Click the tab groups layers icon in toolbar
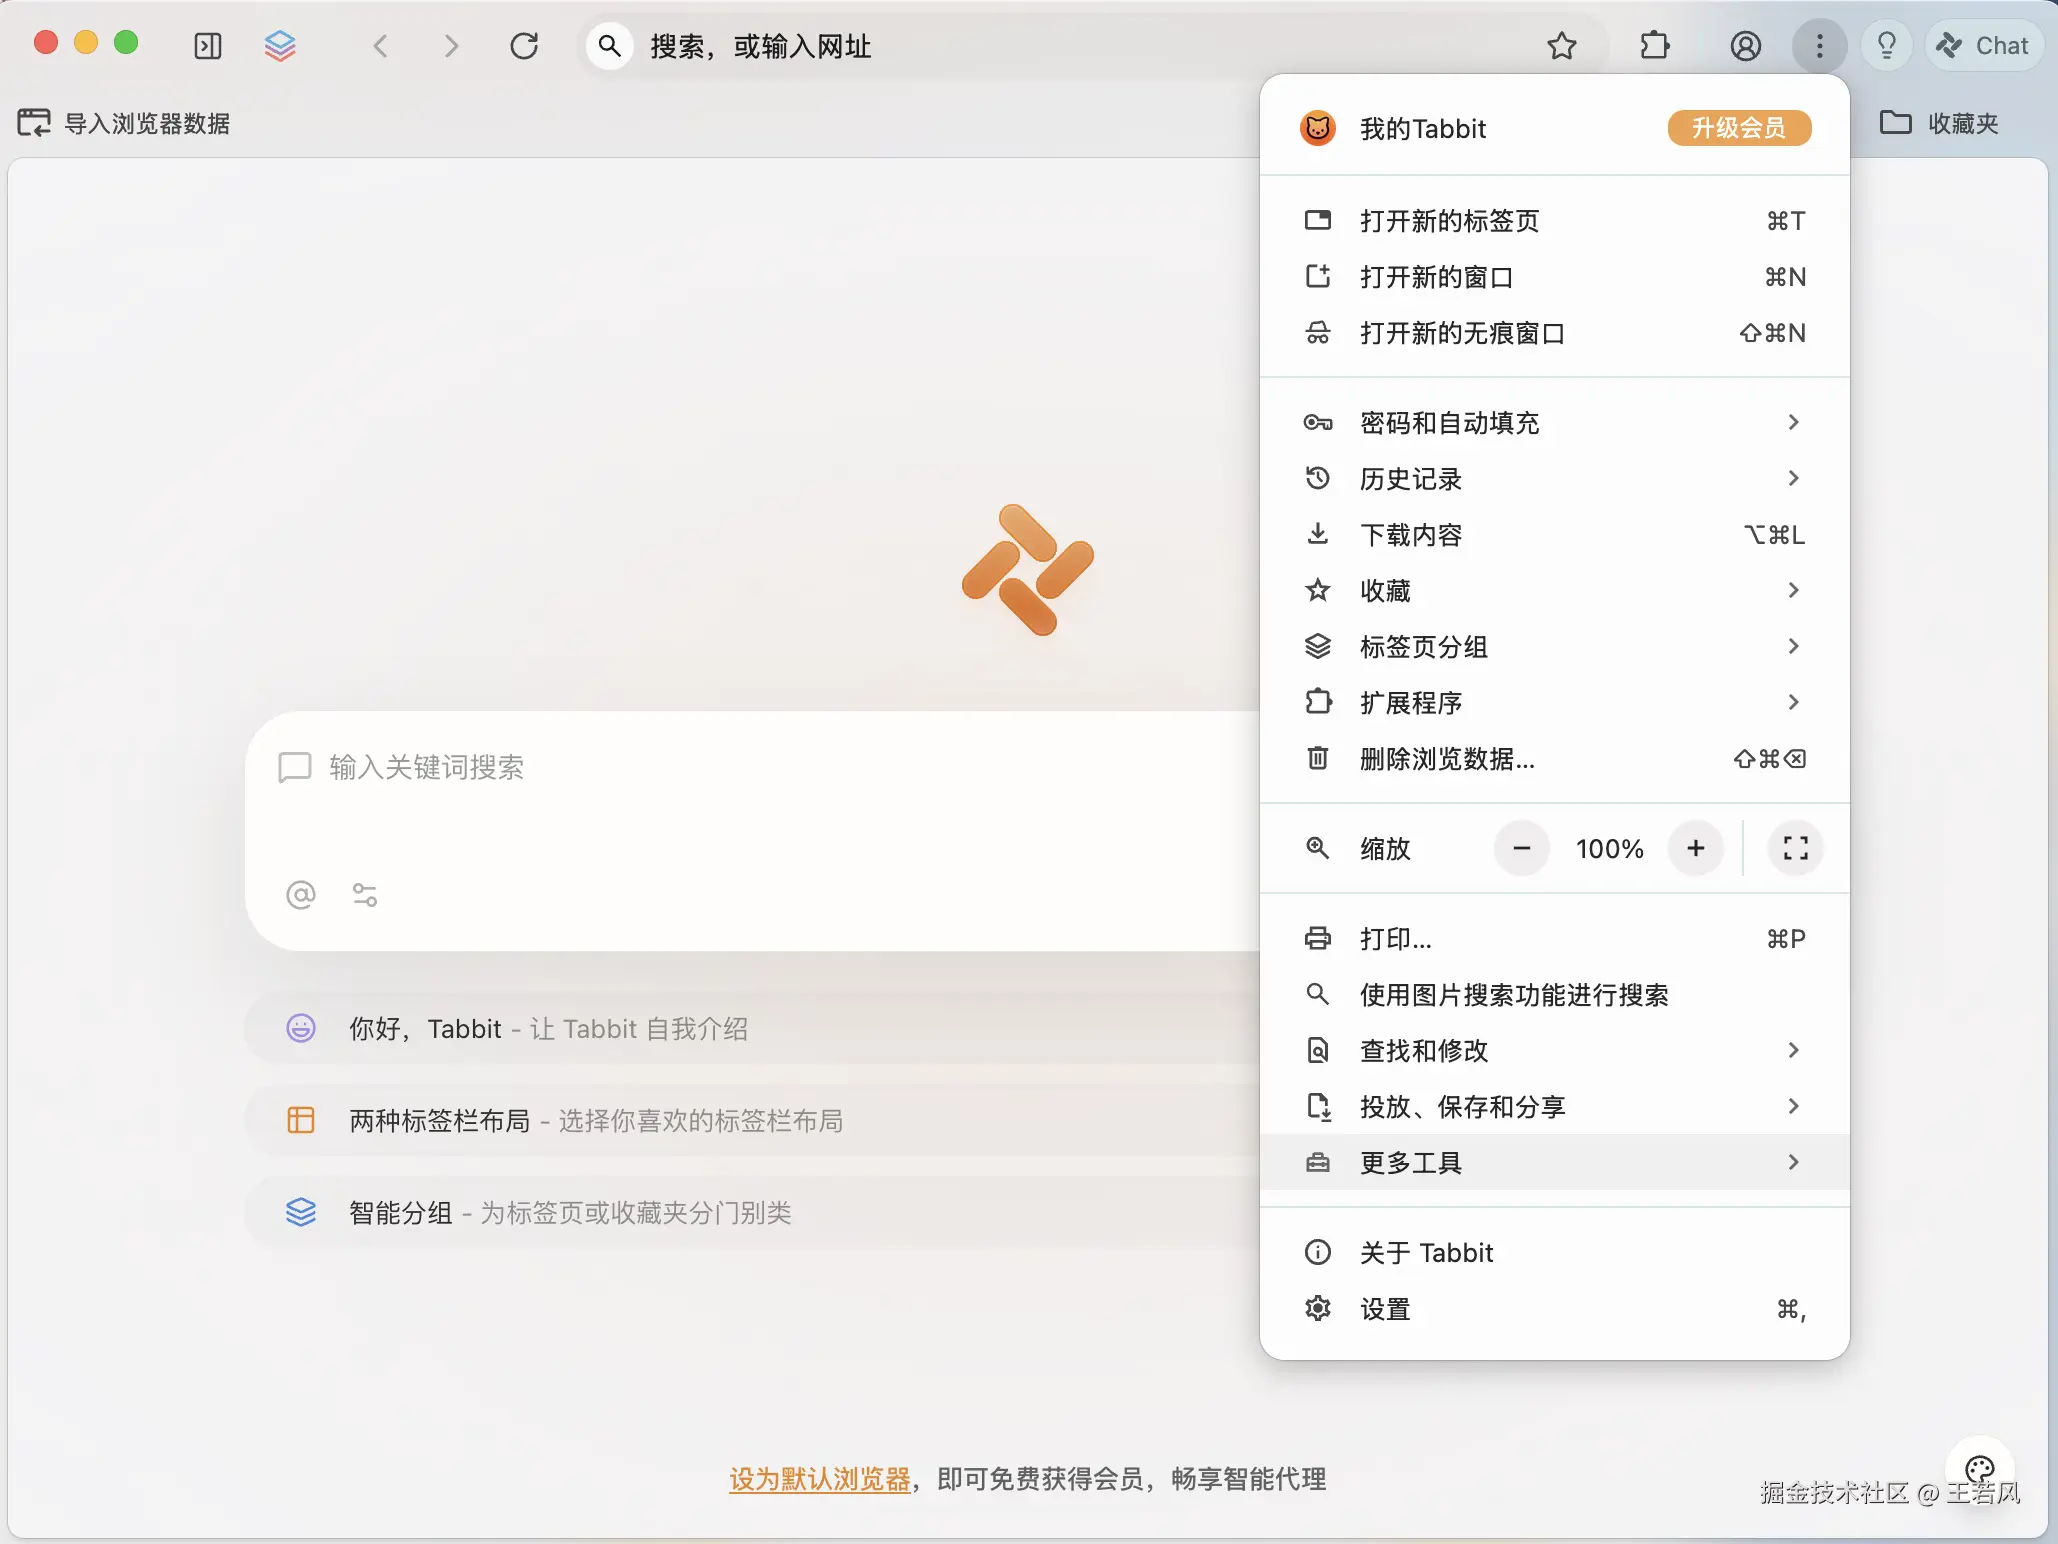The image size is (2058, 1544). (x=280, y=46)
